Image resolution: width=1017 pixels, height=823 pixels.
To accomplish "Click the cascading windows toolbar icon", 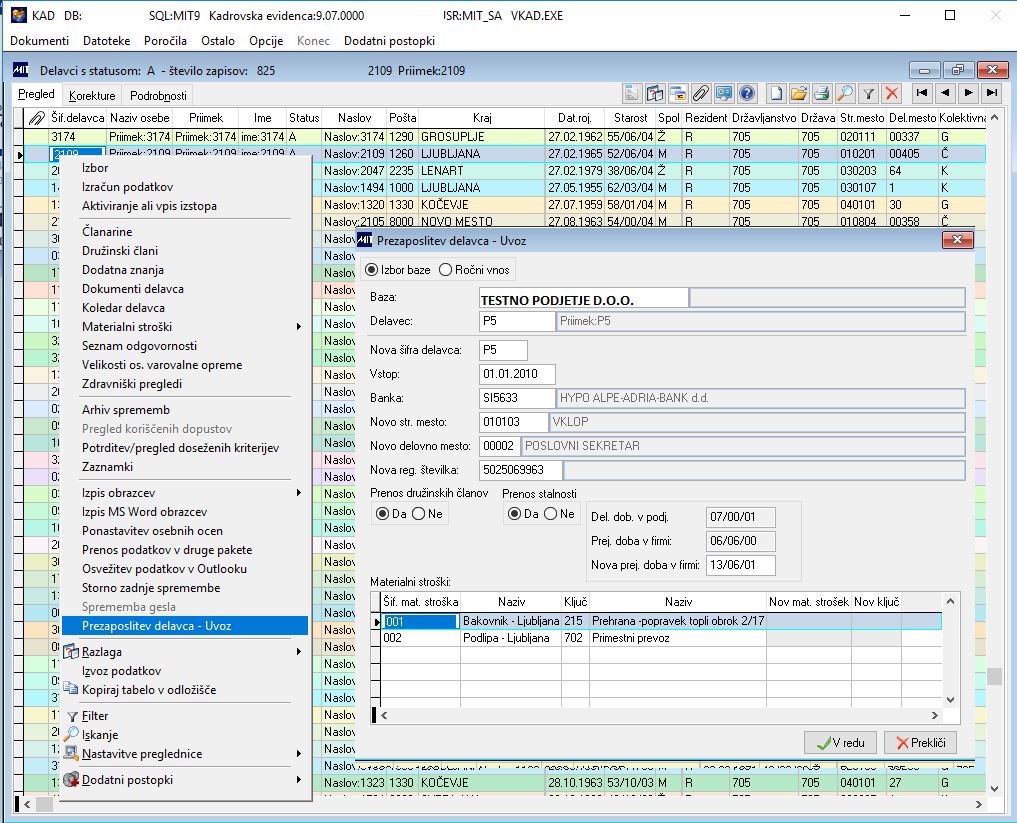I will coord(678,93).
